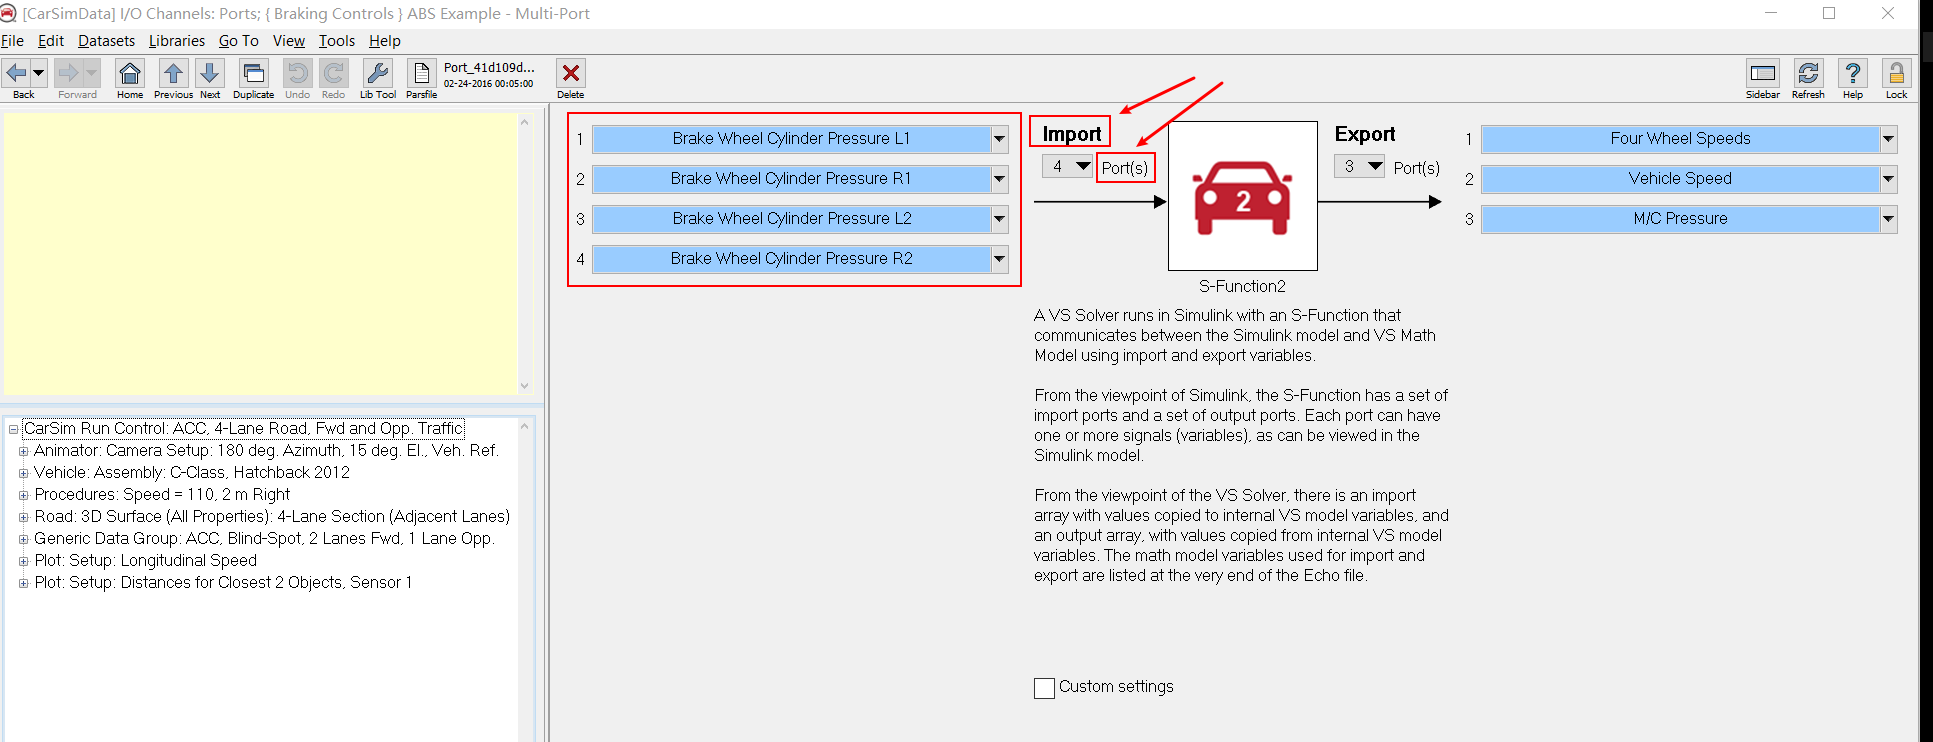The width and height of the screenshot is (1933, 742).
Task: Expand the Road: 3D Surface node
Action: coord(23,517)
